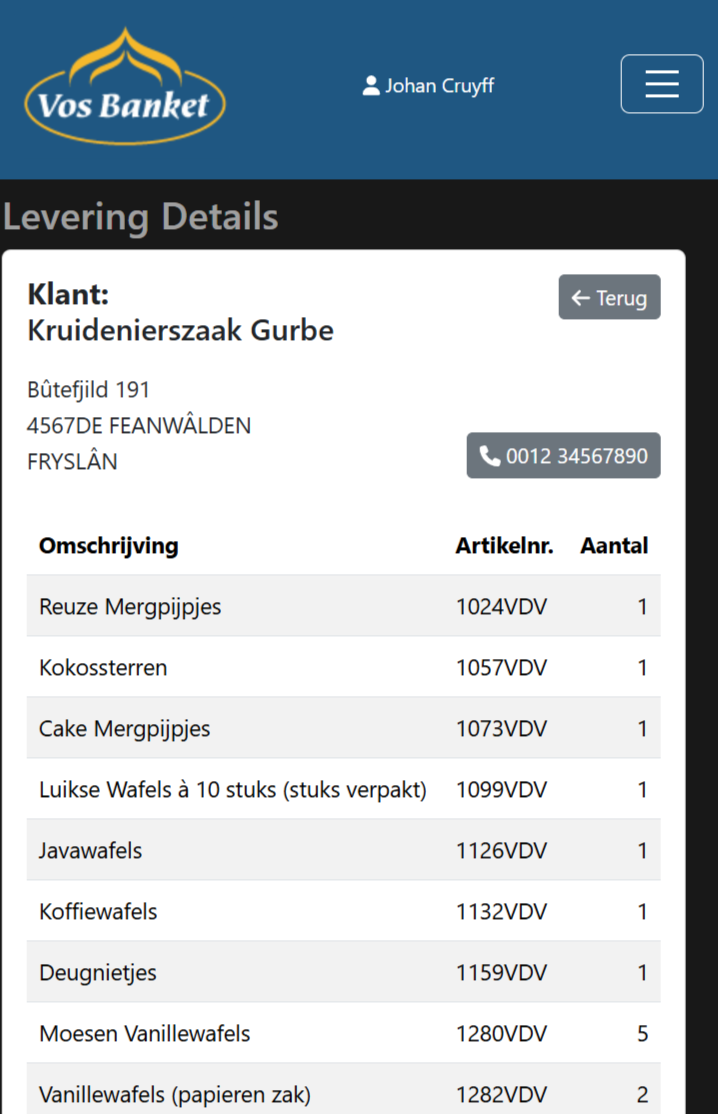Open the Kokossterren article entry

343,667
